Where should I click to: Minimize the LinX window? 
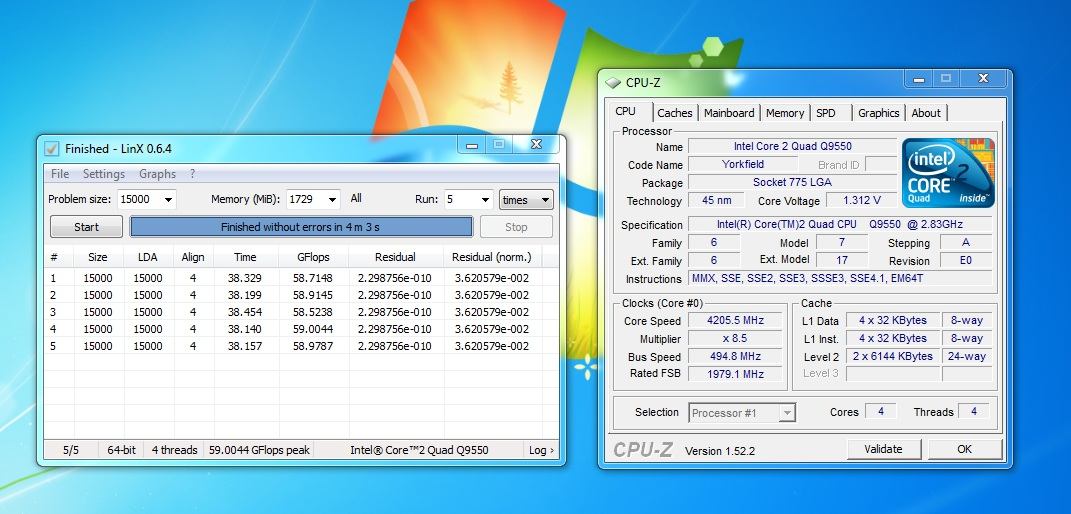click(471, 145)
